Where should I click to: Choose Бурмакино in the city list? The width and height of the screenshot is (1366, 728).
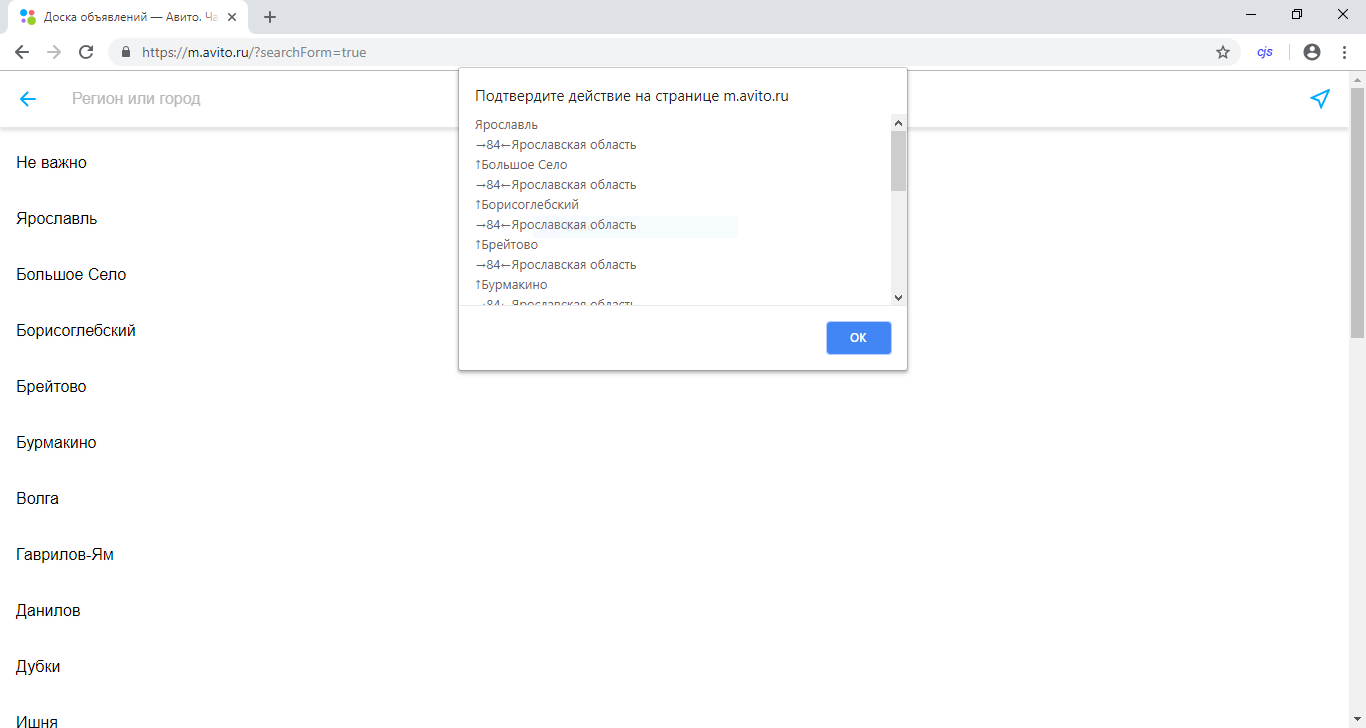(56, 442)
